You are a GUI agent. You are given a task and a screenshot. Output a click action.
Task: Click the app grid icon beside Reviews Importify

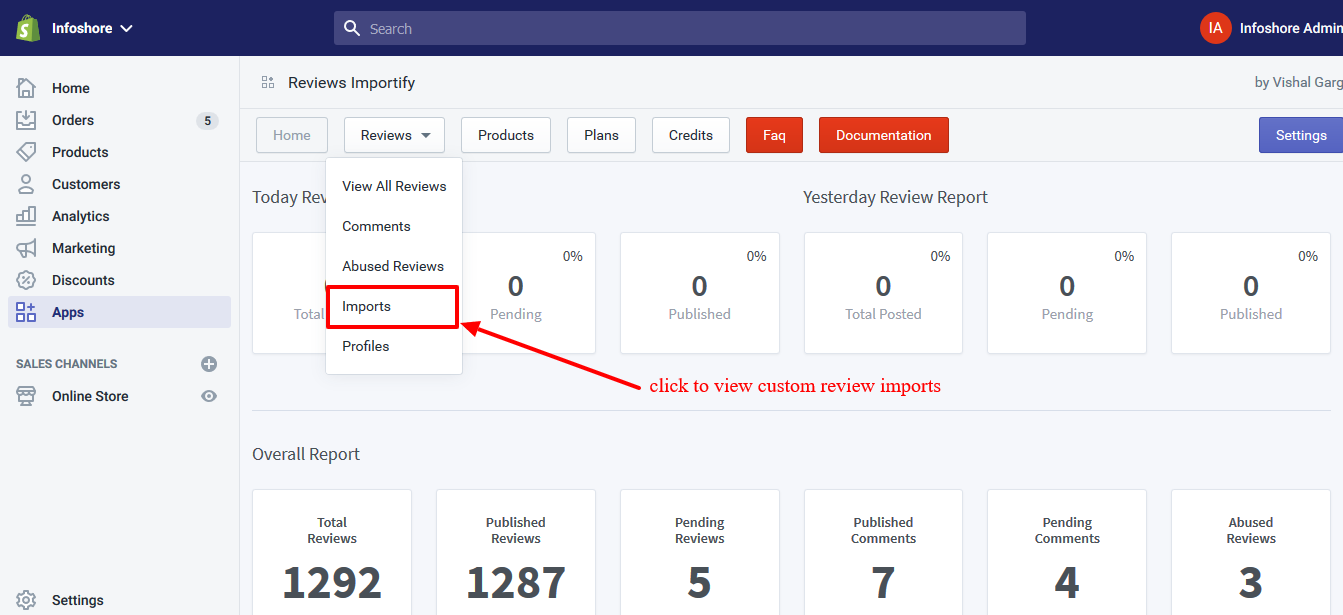pos(267,82)
